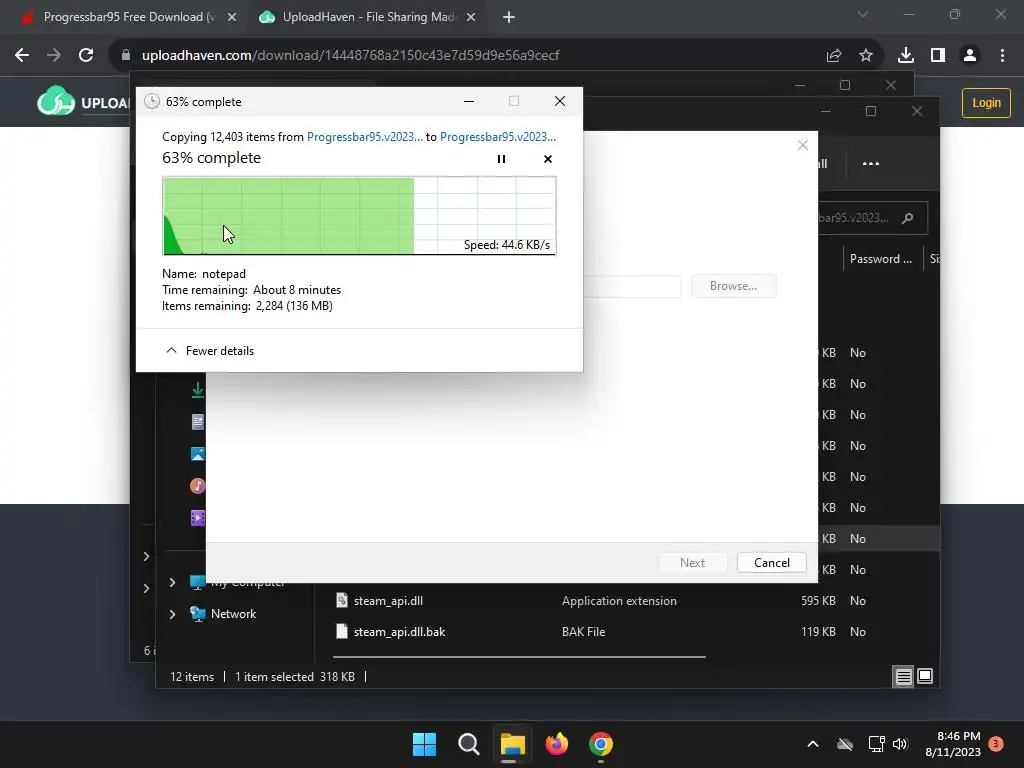Open Firefox from taskbar
Screen dimensions: 1024x768
tap(557, 744)
